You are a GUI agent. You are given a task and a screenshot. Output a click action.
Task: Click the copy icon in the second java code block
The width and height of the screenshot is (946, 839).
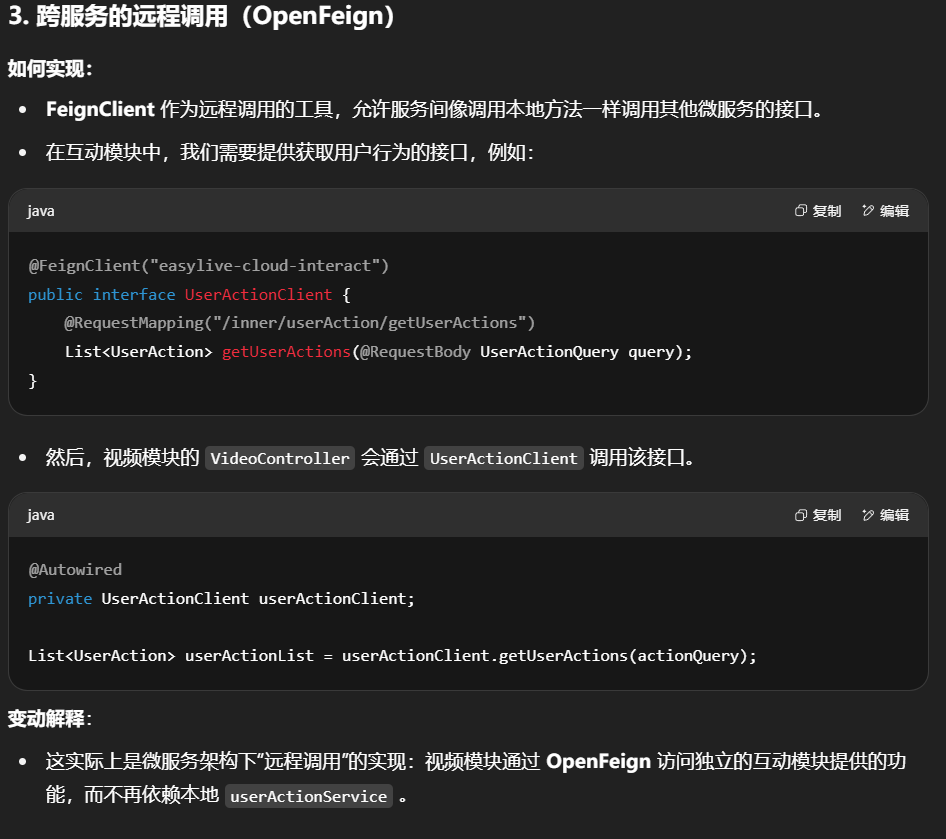pyautogui.click(x=801, y=515)
